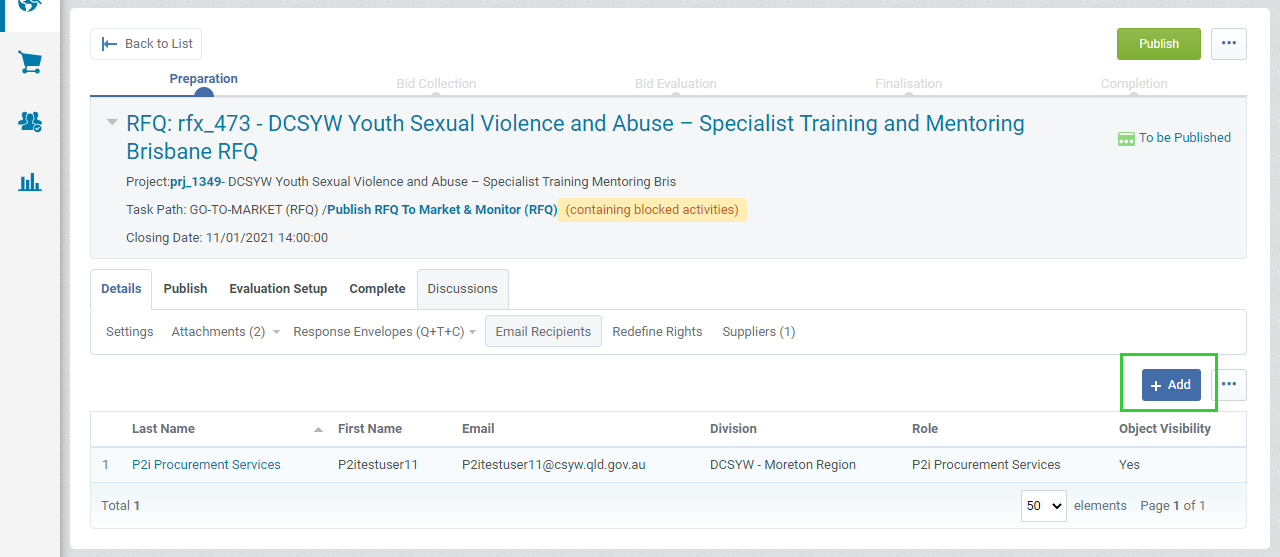Click the green Publish button
Image resolution: width=1280 pixels, height=557 pixels.
1158,44
